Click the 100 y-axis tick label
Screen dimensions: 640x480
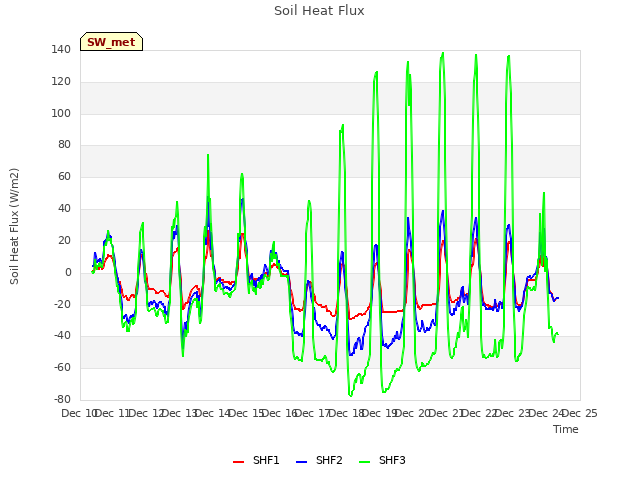[x=61, y=113]
